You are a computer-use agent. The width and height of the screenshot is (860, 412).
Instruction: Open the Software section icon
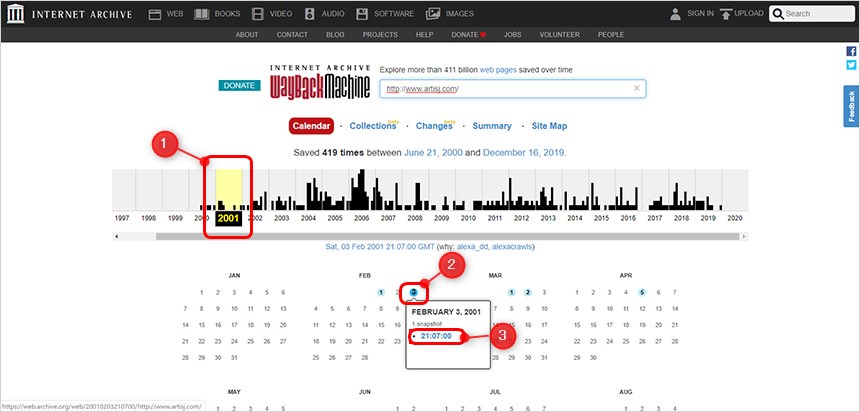[361, 14]
